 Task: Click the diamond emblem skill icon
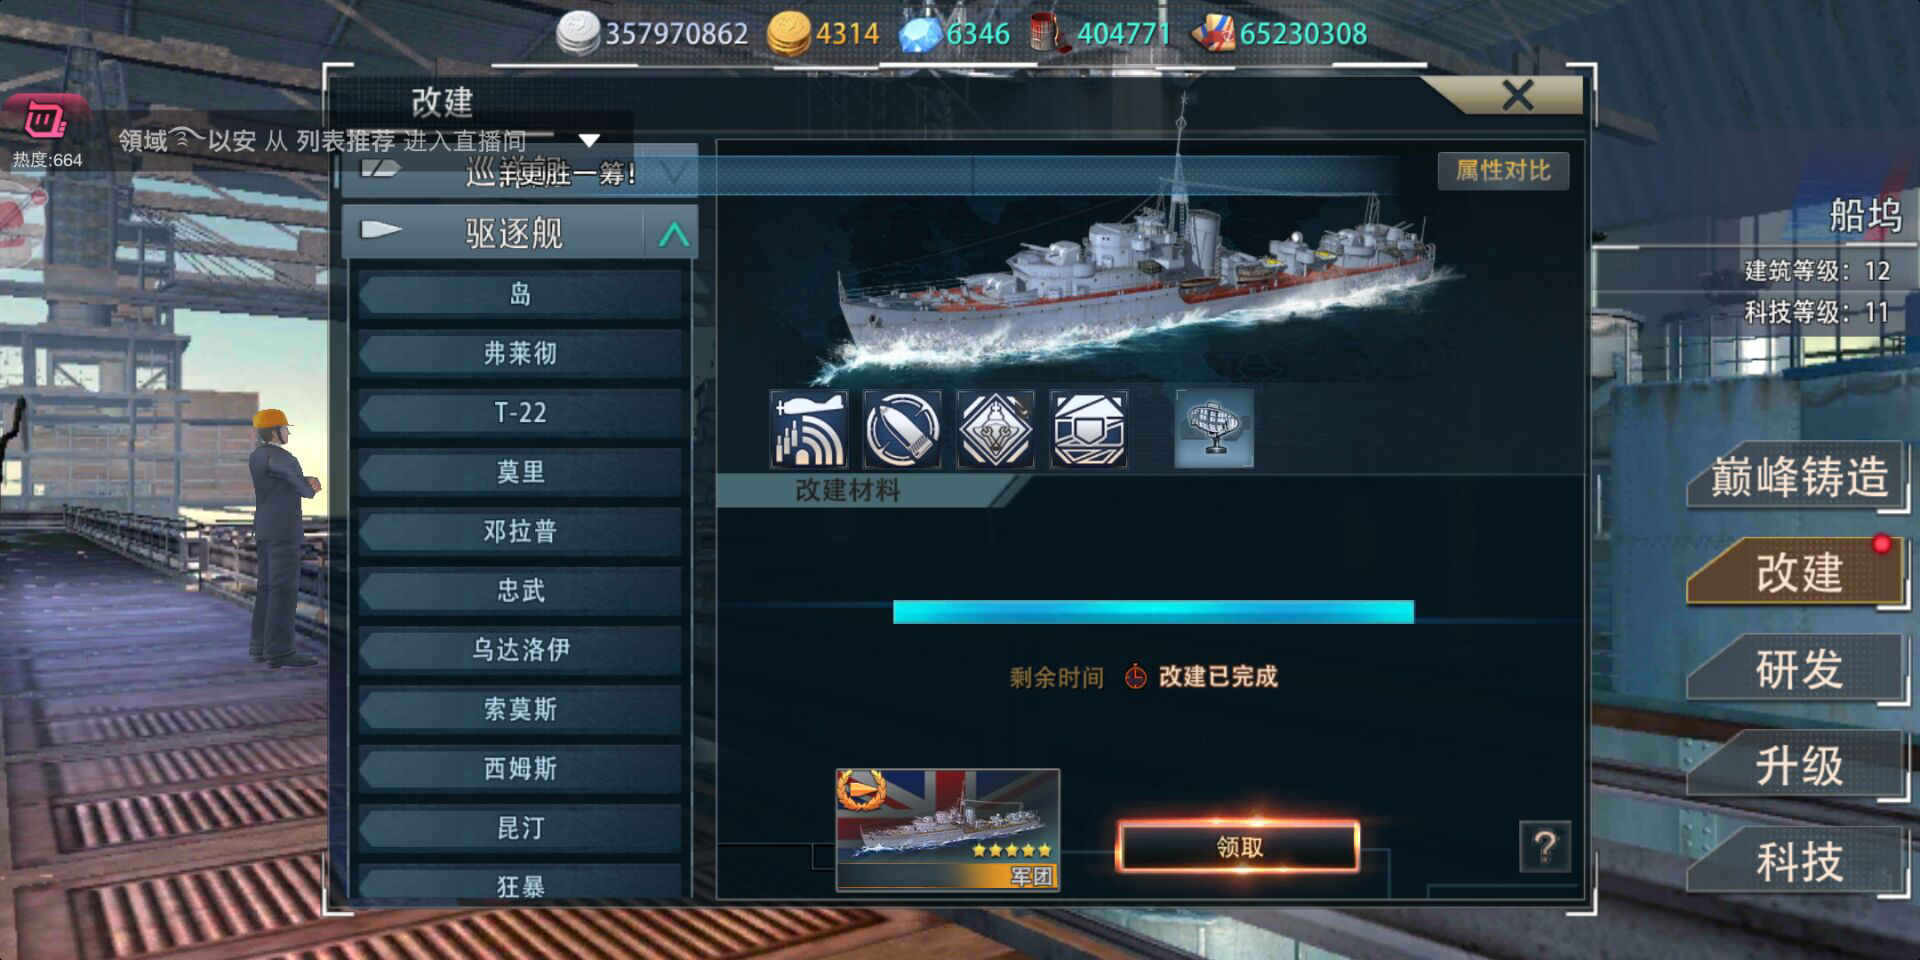click(995, 429)
